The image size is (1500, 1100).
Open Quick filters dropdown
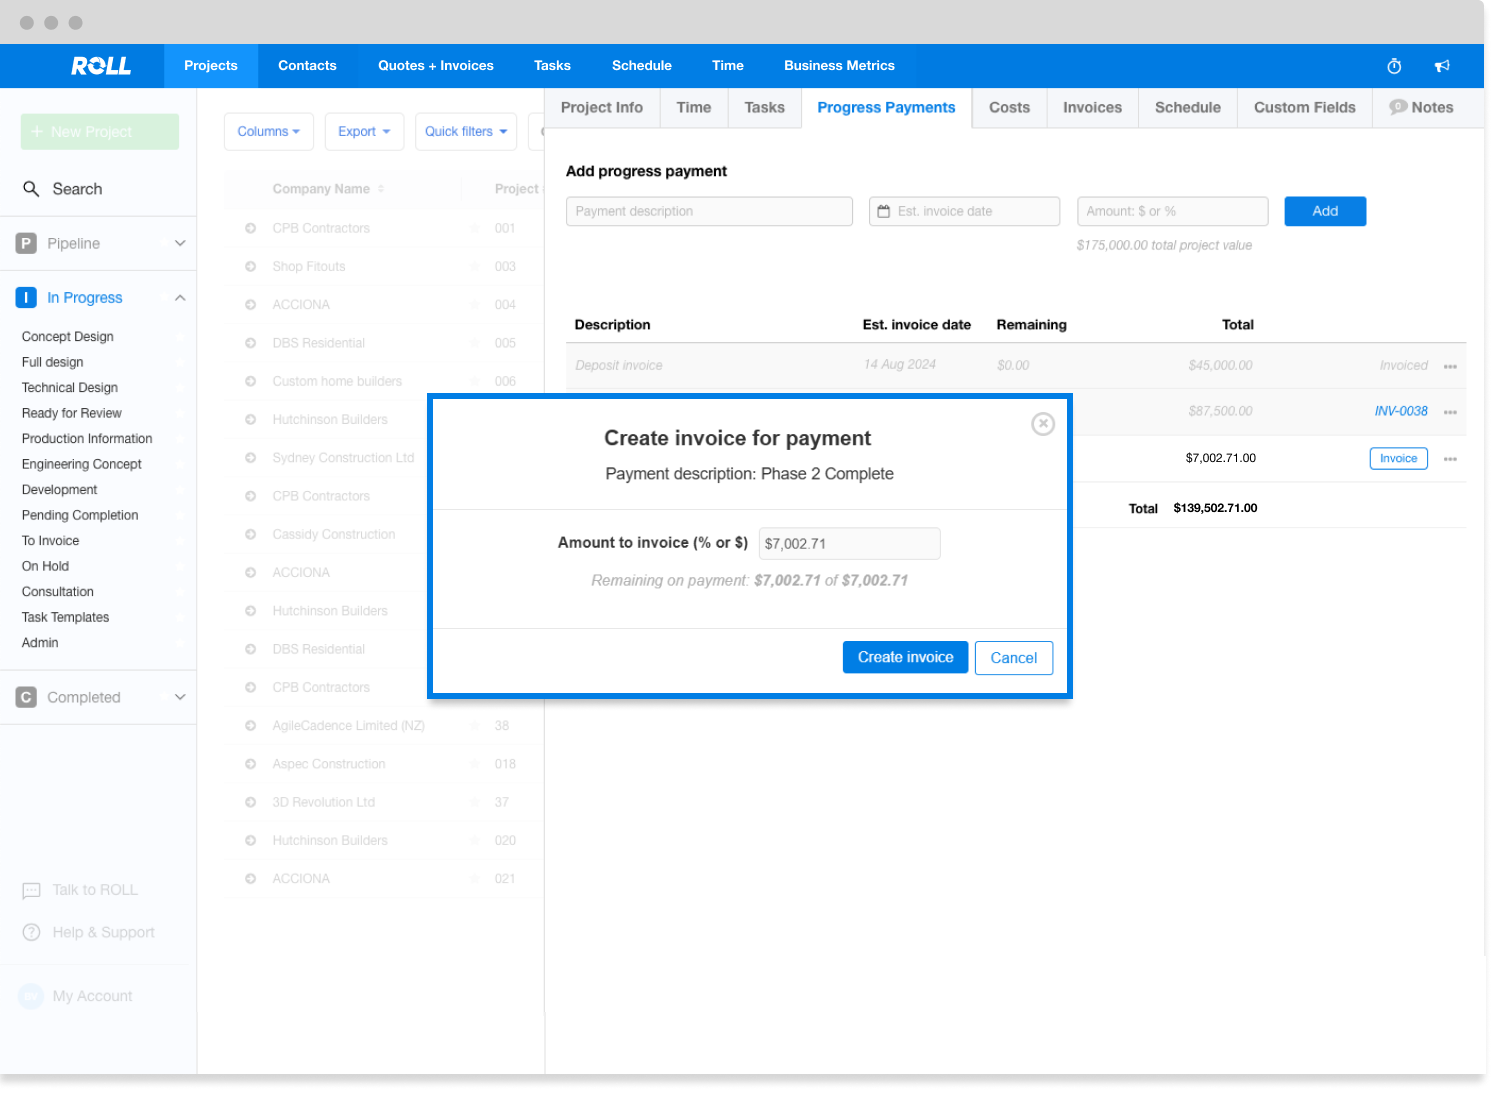point(465,132)
